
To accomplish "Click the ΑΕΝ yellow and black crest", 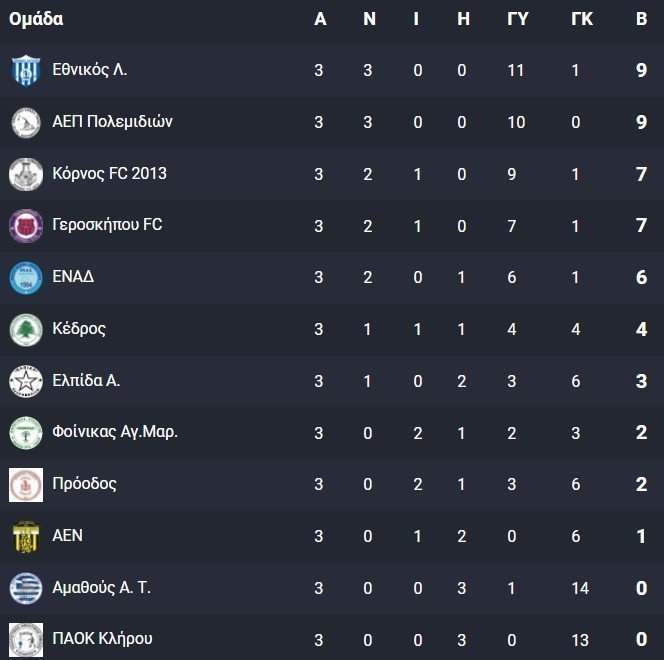I will click(26, 536).
